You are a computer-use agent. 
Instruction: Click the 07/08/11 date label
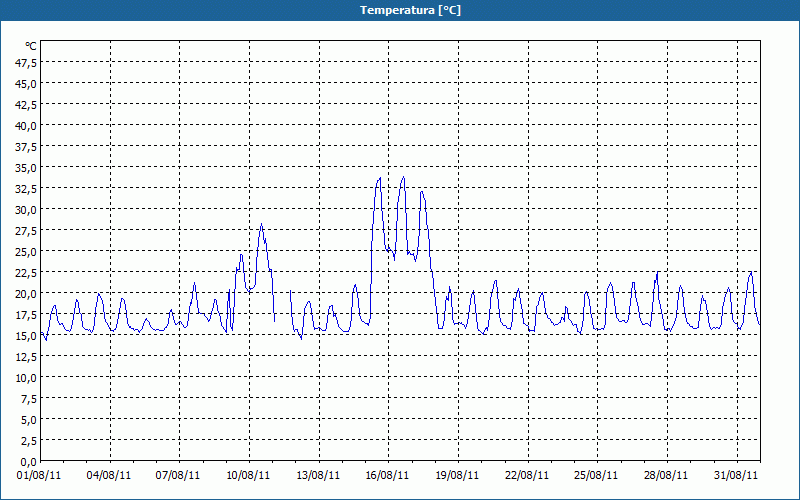tap(178, 475)
